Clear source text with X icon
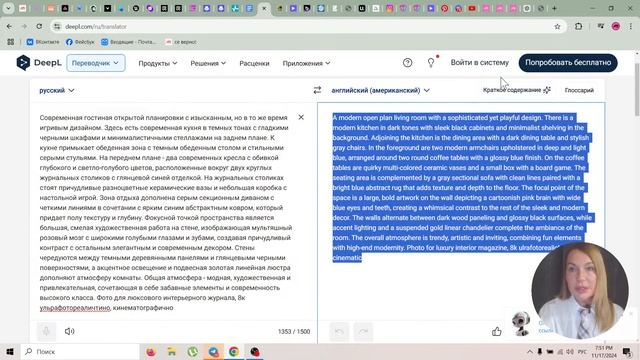The width and height of the screenshot is (640, 360). 301,117
